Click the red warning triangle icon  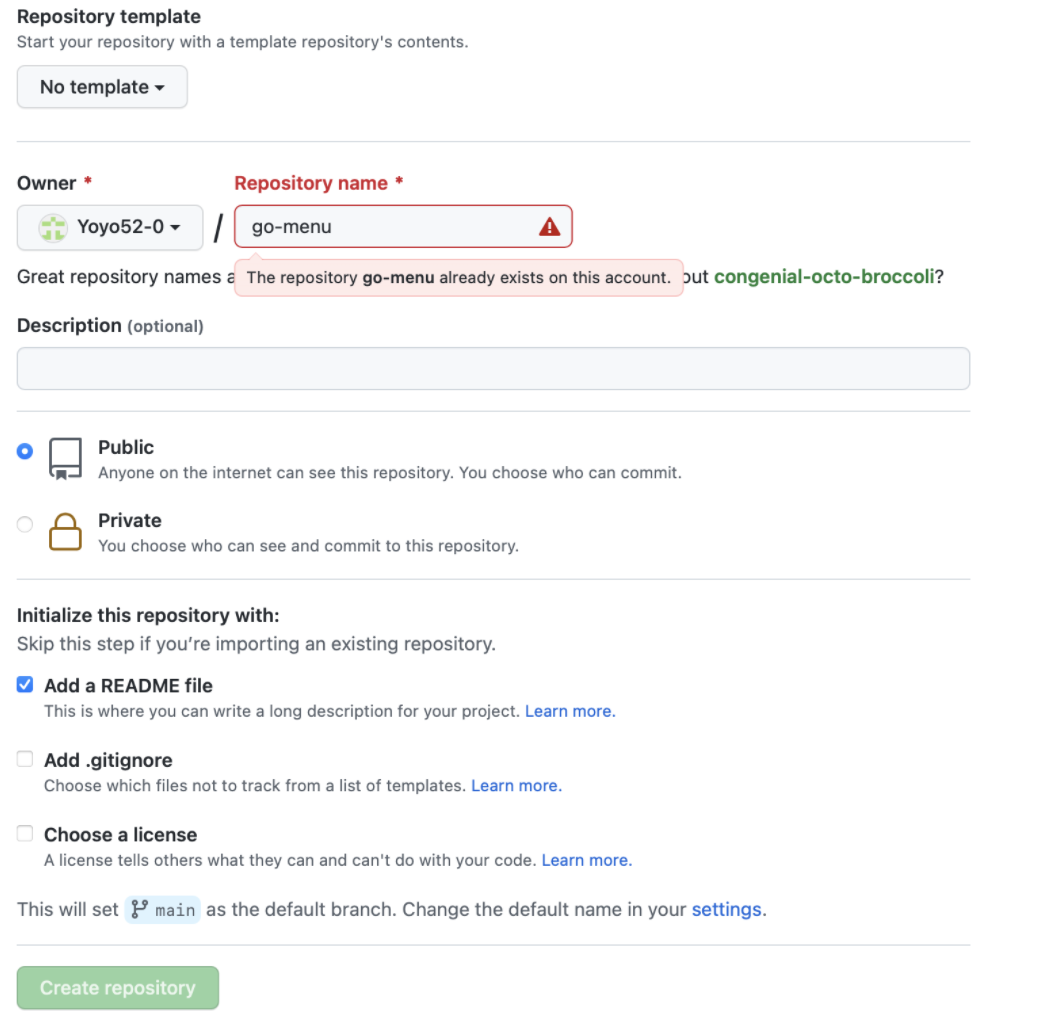(549, 227)
